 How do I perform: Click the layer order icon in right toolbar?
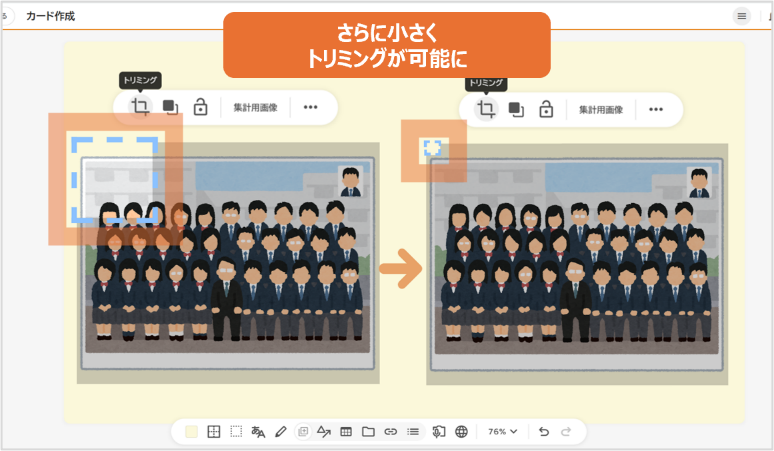[x=516, y=109]
